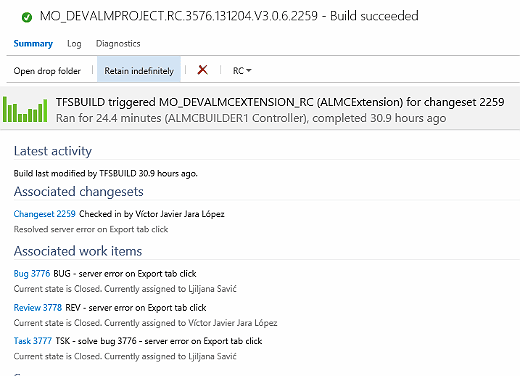The width and height of the screenshot is (520, 376).
Task: Click the Associated changesets section heading
Action: (x=79, y=192)
